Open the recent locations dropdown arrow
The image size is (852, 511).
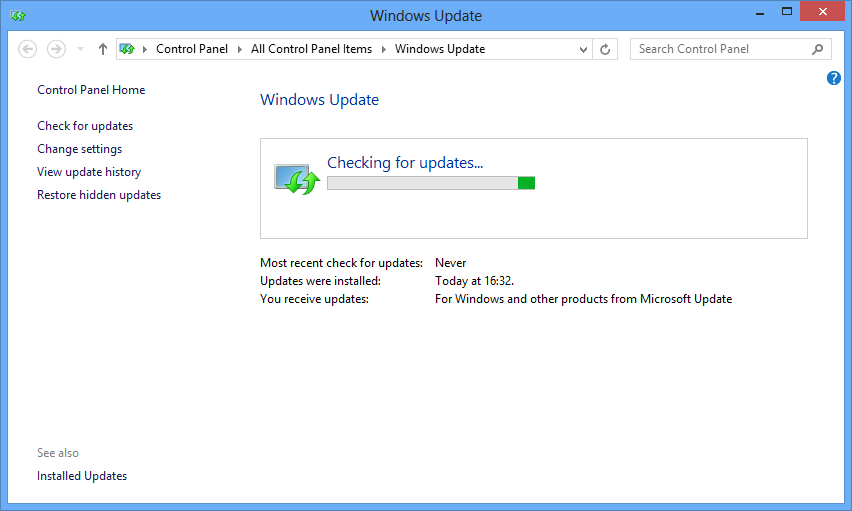tap(80, 49)
